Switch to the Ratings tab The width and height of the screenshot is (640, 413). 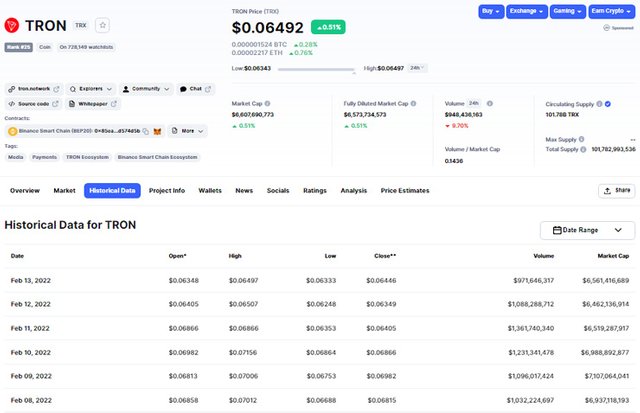(x=315, y=191)
